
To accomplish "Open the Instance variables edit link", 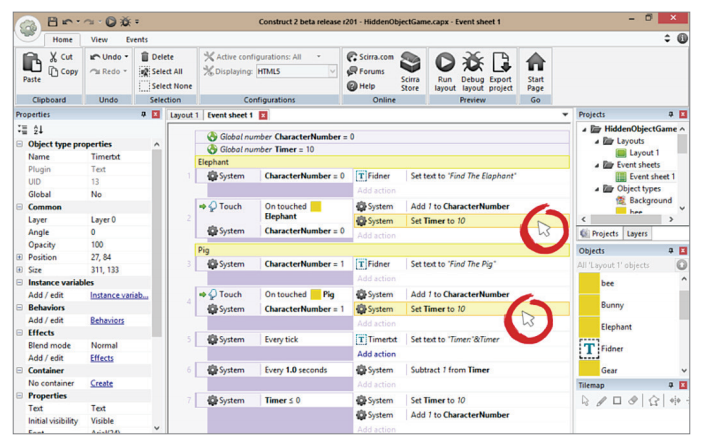I will point(119,295).
